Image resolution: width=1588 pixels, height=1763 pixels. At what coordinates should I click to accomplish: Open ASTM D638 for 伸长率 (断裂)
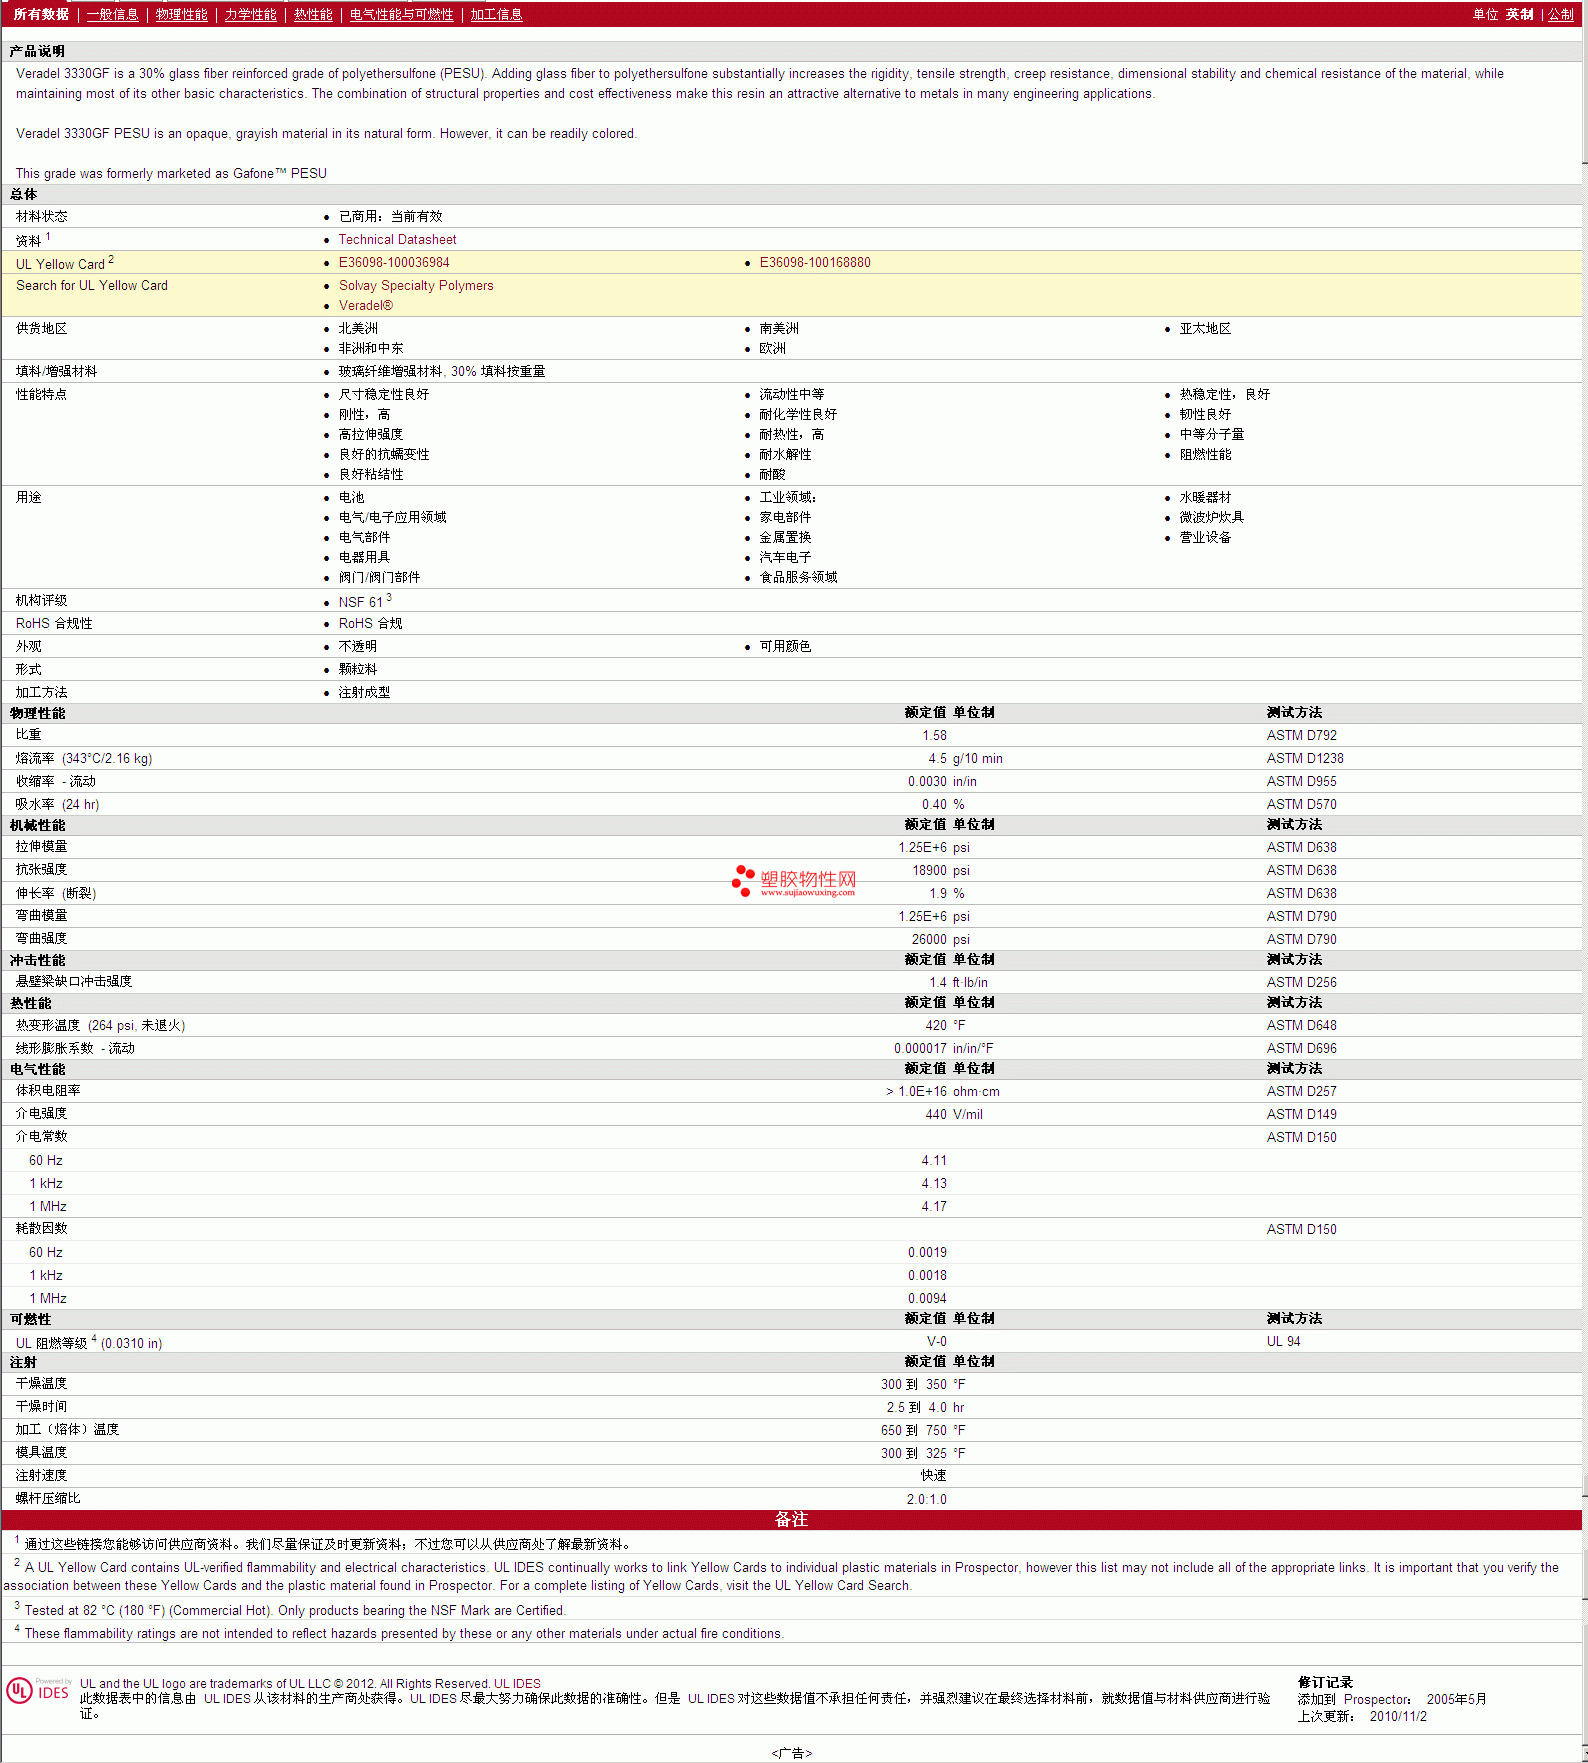pos(1301,894)
